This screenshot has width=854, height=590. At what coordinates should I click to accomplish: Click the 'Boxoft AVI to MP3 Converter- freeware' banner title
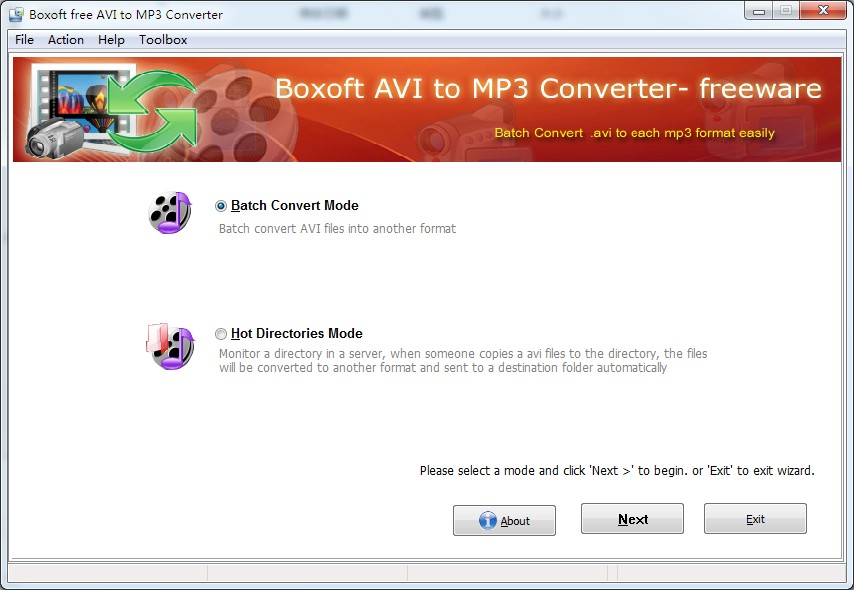coord(548,88)
